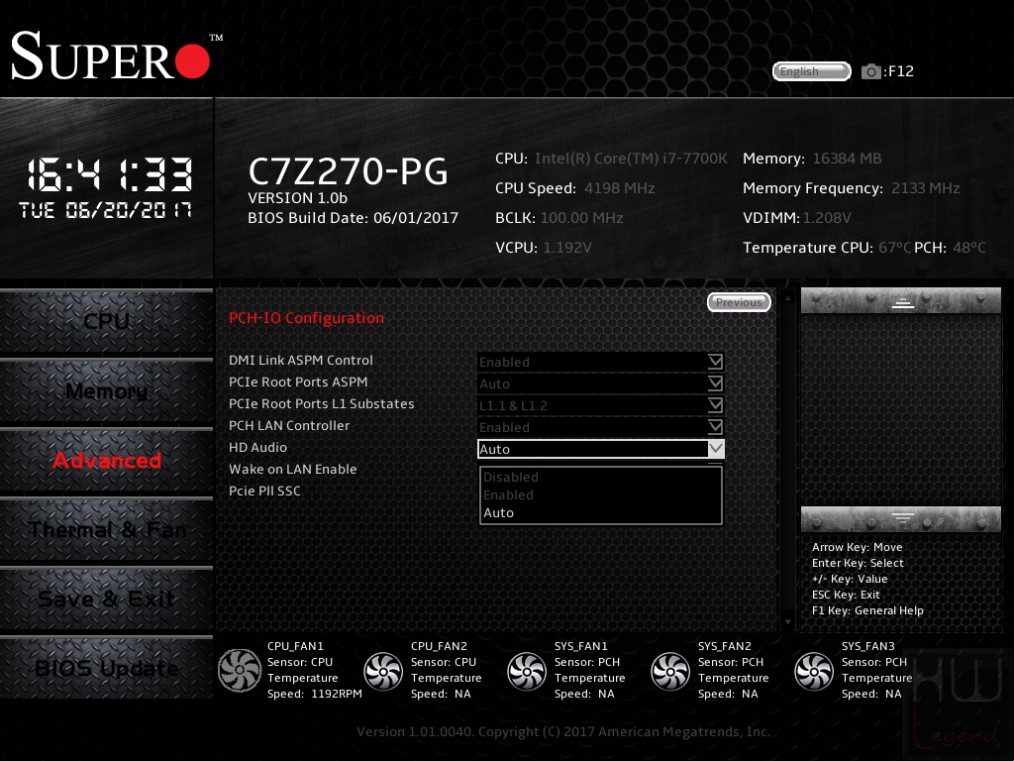Click the Temperature CPU 67°C reading
The width and height of the screenshot is (1014, 761).
pyautogui.click(x=894, y=248)
